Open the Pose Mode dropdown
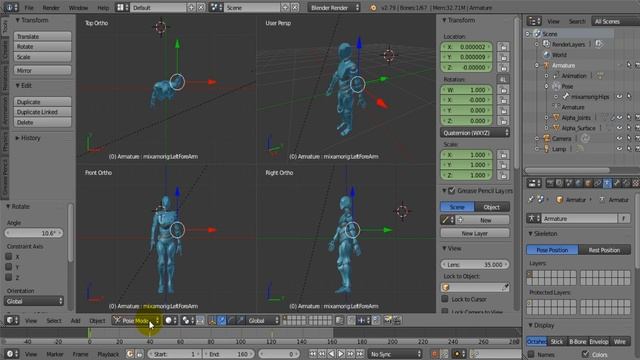Screen dimensions: 640x360 [x=136, y=320]
